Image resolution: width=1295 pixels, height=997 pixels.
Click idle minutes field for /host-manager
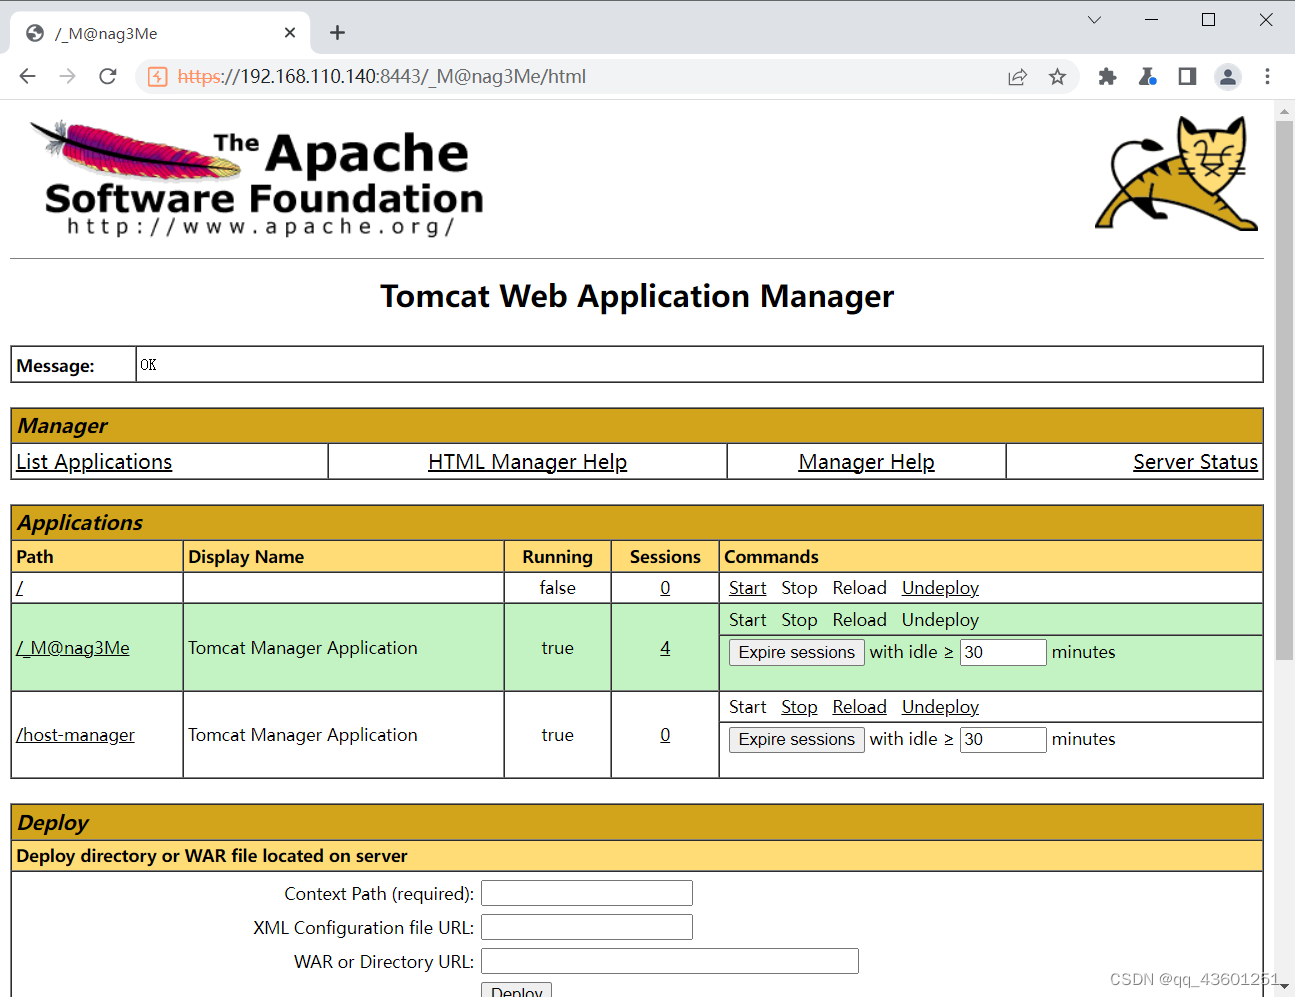coord(1003,739)
